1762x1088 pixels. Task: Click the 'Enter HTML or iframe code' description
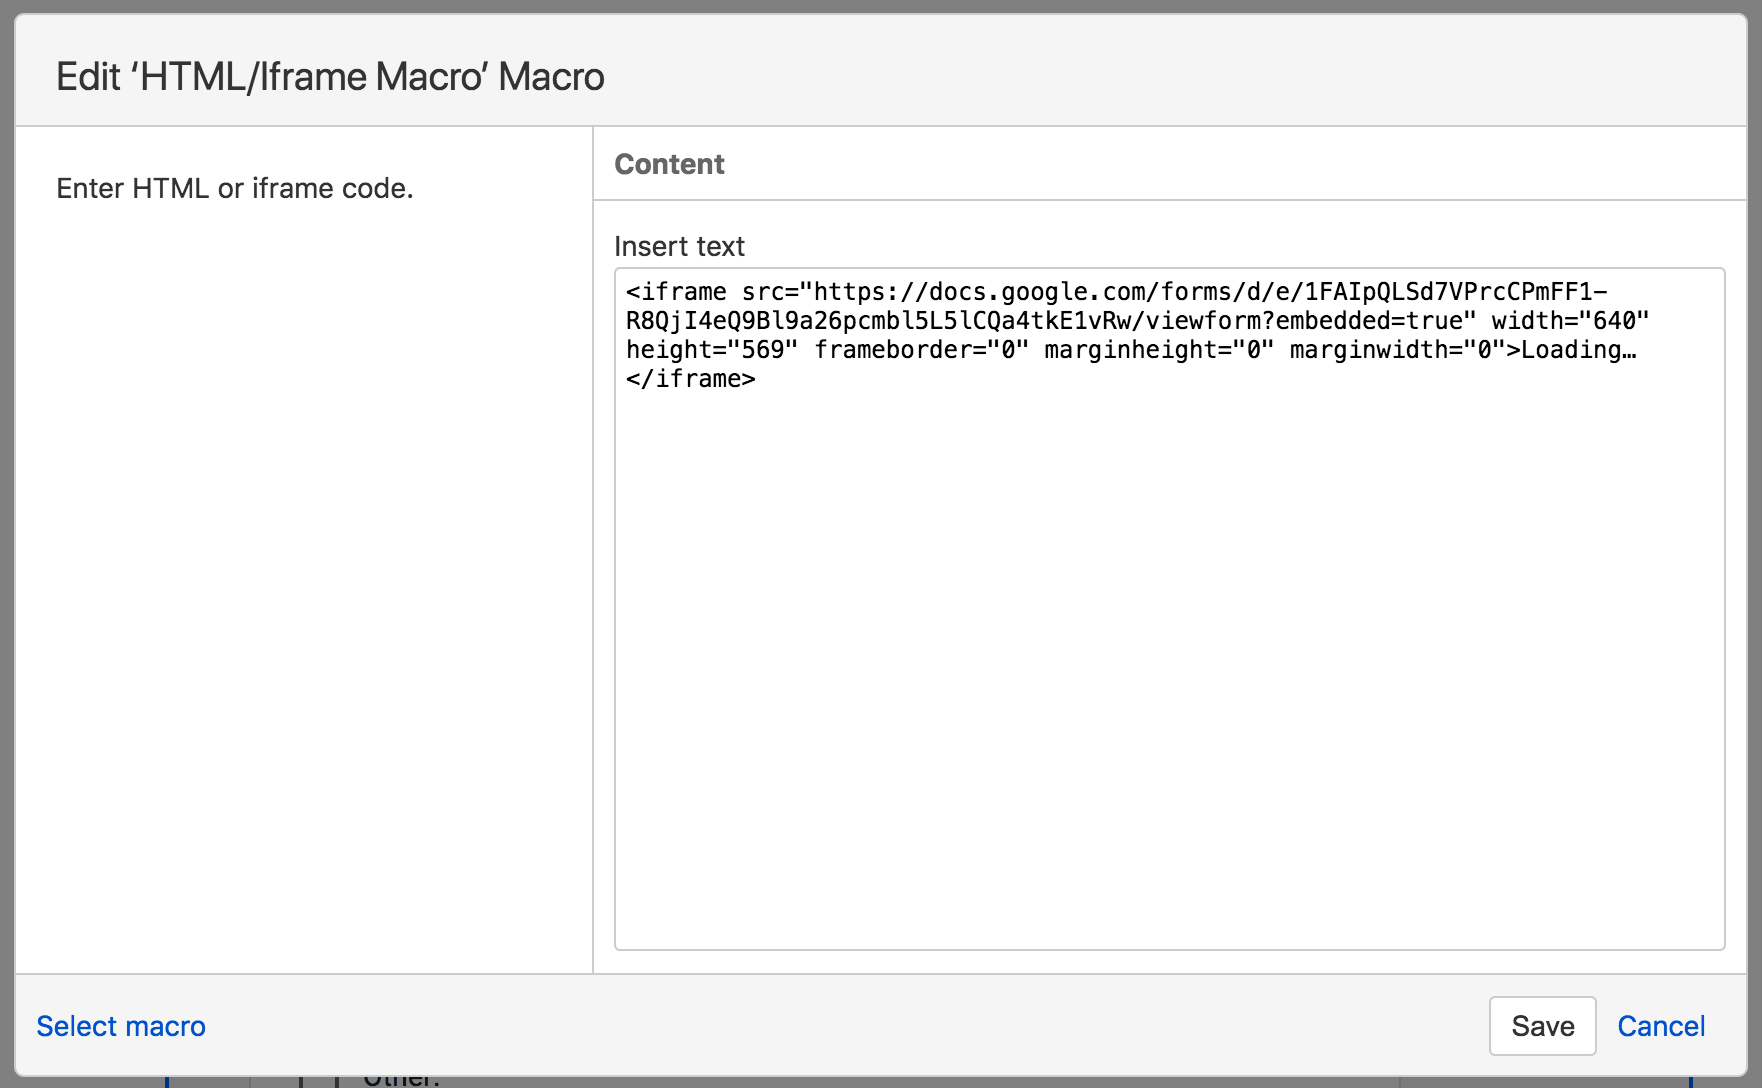(235, 188)
